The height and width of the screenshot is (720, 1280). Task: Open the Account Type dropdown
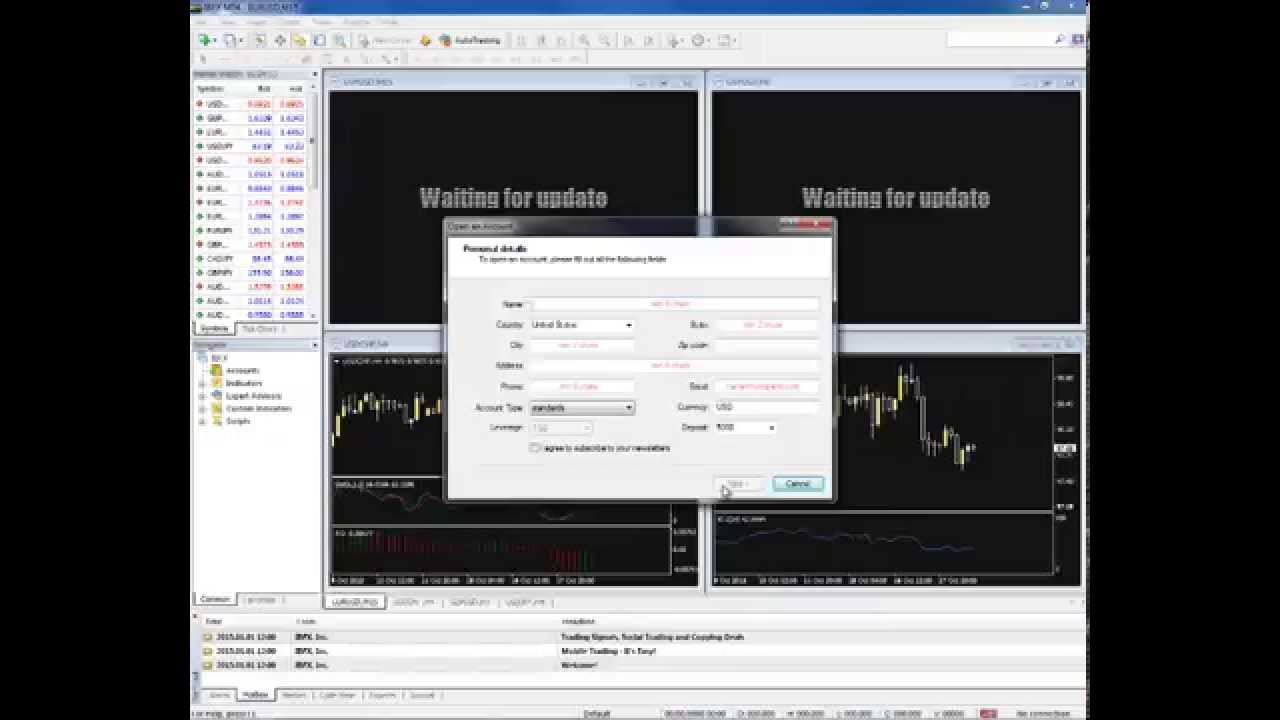582,407
